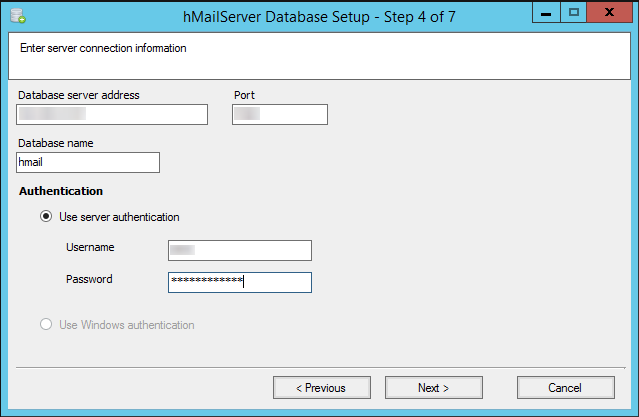This screenshot has width=639, height=417.
Task: Select the Use Windows authentication radio button
Action: 46,324
